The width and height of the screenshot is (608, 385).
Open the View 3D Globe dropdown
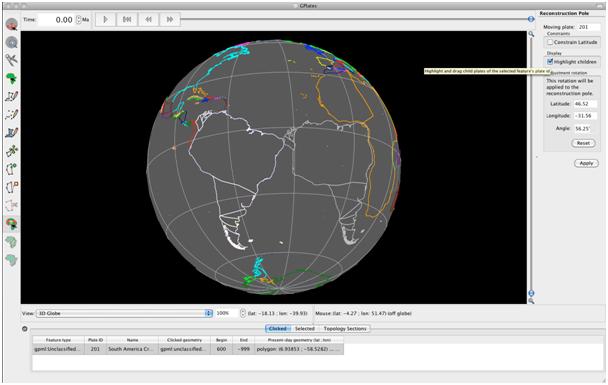point(124,313)
